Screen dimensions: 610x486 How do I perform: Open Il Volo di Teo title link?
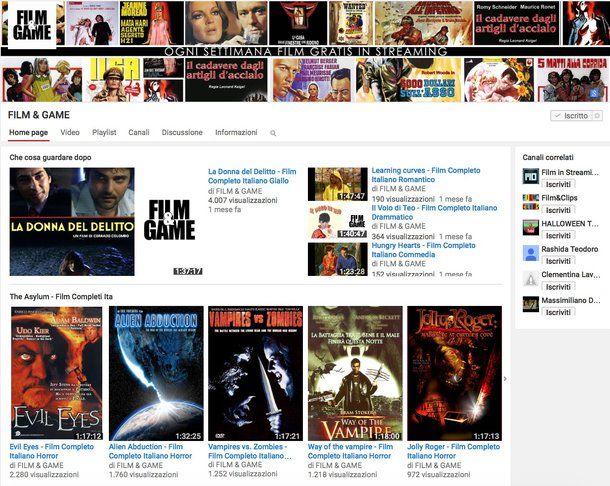click(434, 212)
